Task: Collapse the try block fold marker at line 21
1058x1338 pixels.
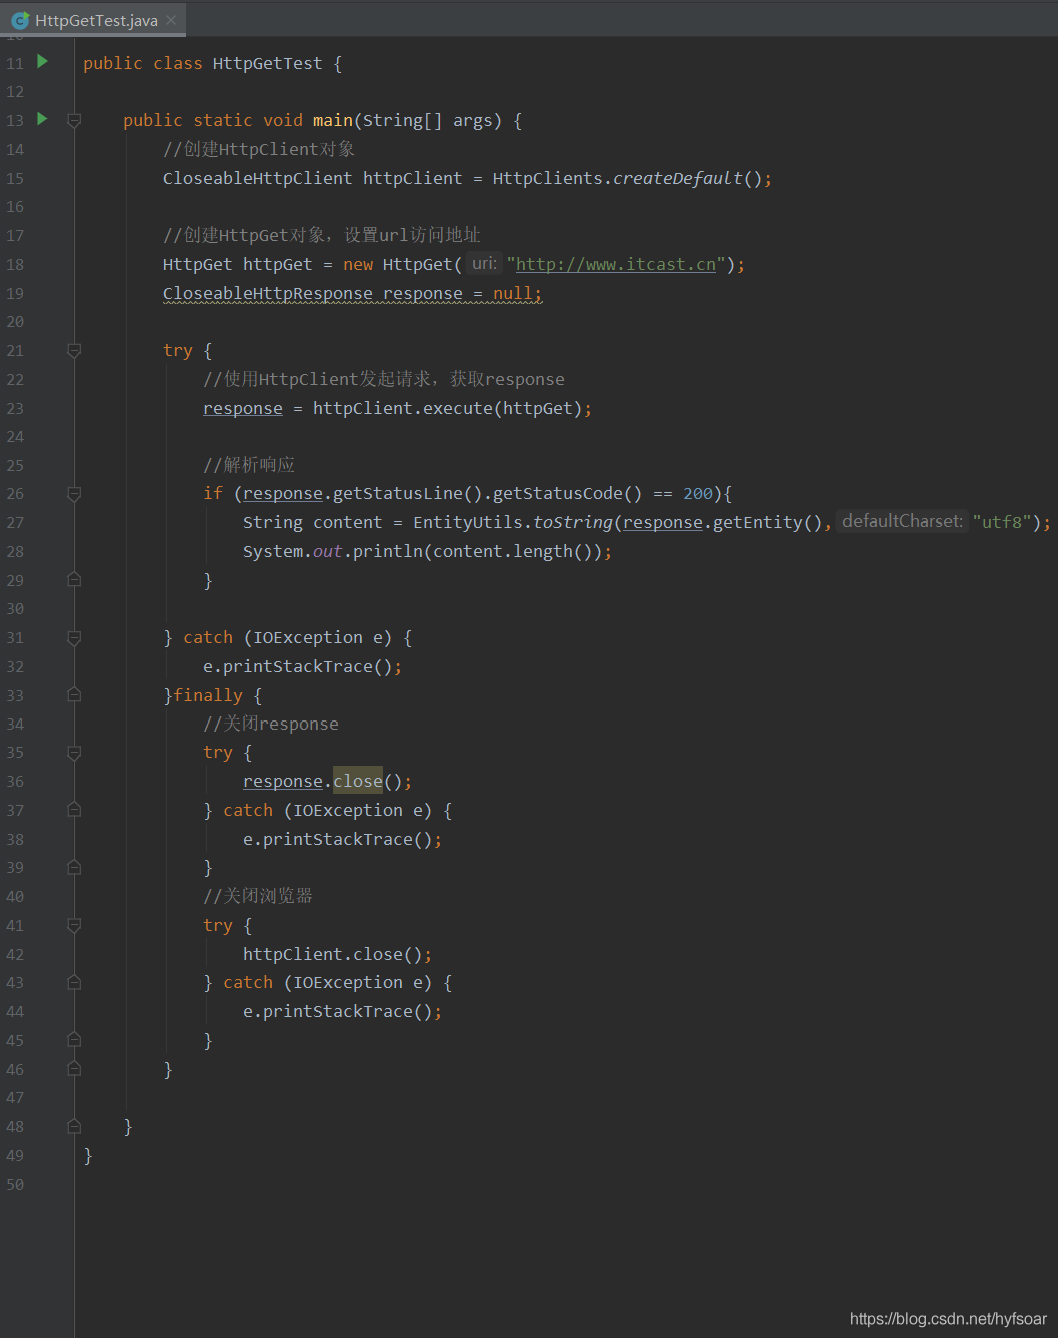Action: [x=74, y=350]
